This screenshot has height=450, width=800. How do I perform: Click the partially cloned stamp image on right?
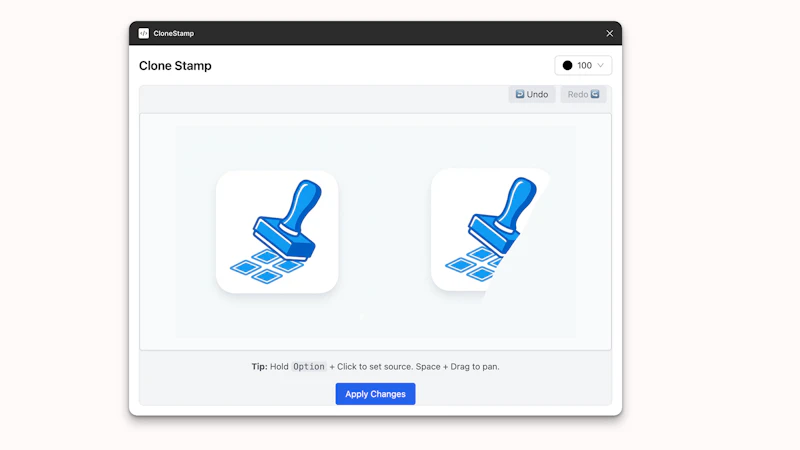point(491,230)
